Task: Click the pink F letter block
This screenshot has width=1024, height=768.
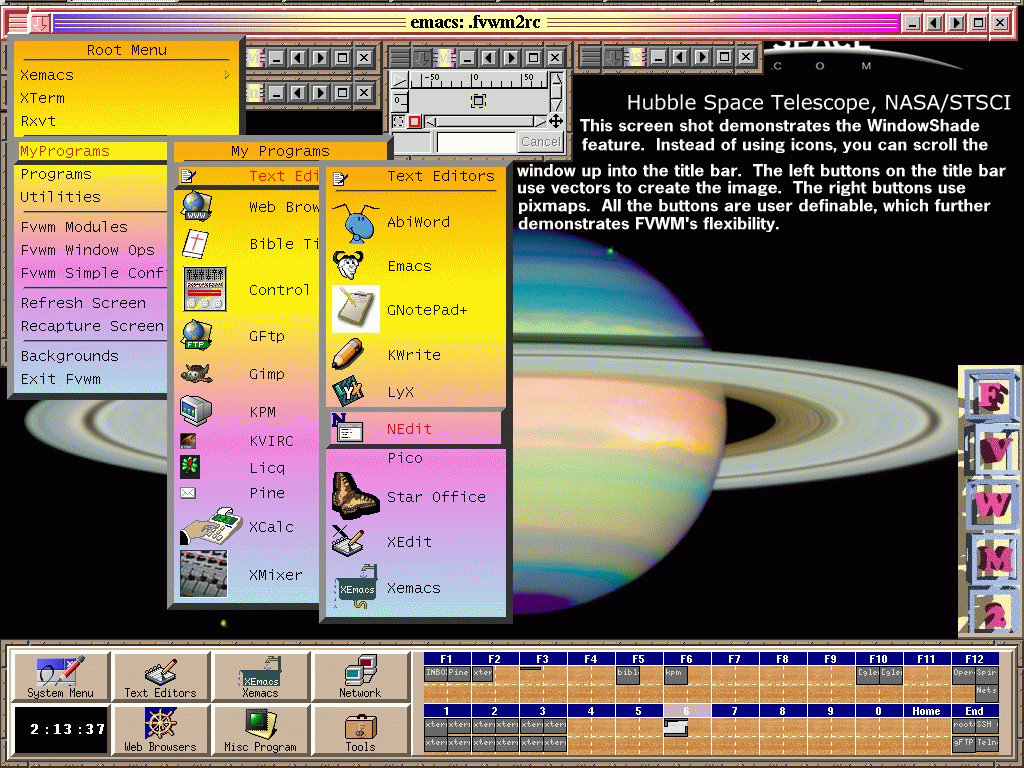Action: tap(991, 395)
